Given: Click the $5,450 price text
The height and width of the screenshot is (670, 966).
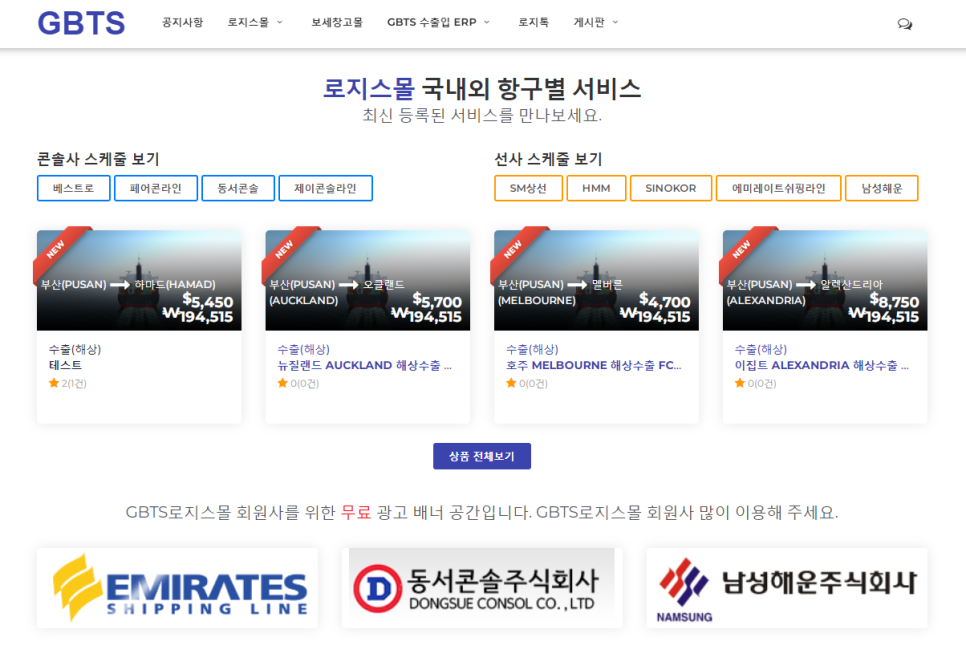Looking at the screenshot, I should pyautogui.click(x=208, y=301).
